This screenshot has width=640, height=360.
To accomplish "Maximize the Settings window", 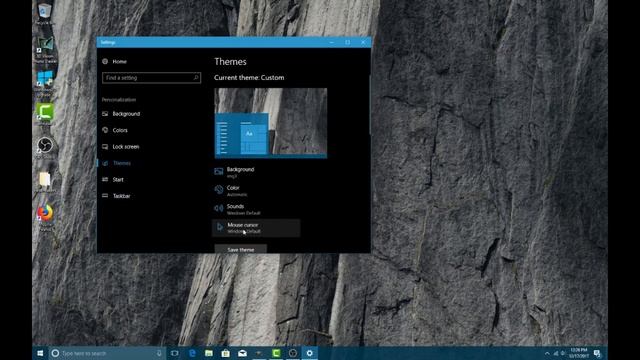I will 347,42.
